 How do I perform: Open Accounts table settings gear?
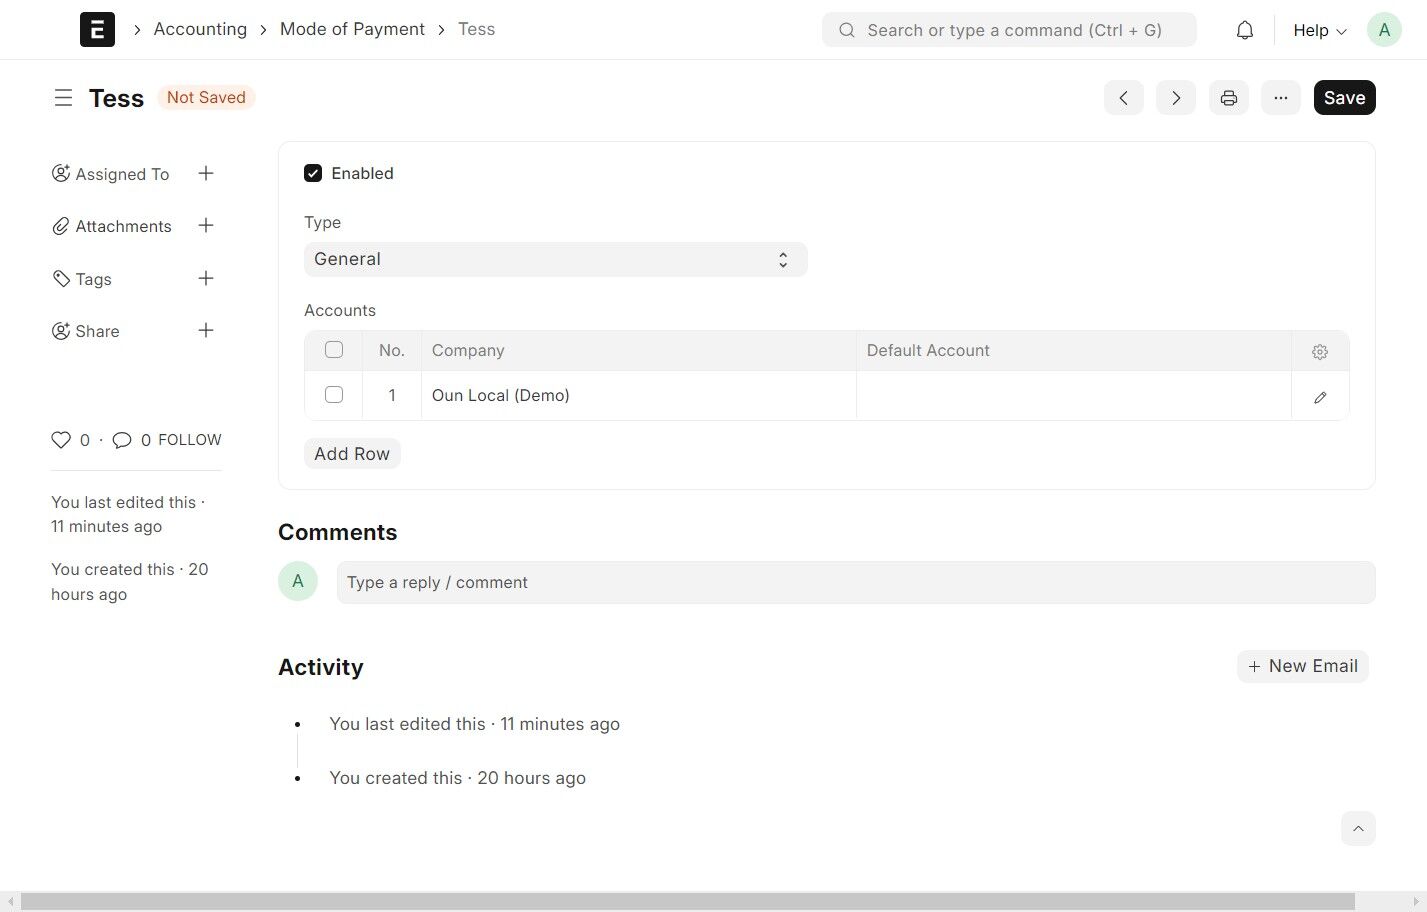click(x=1319, y=352)
